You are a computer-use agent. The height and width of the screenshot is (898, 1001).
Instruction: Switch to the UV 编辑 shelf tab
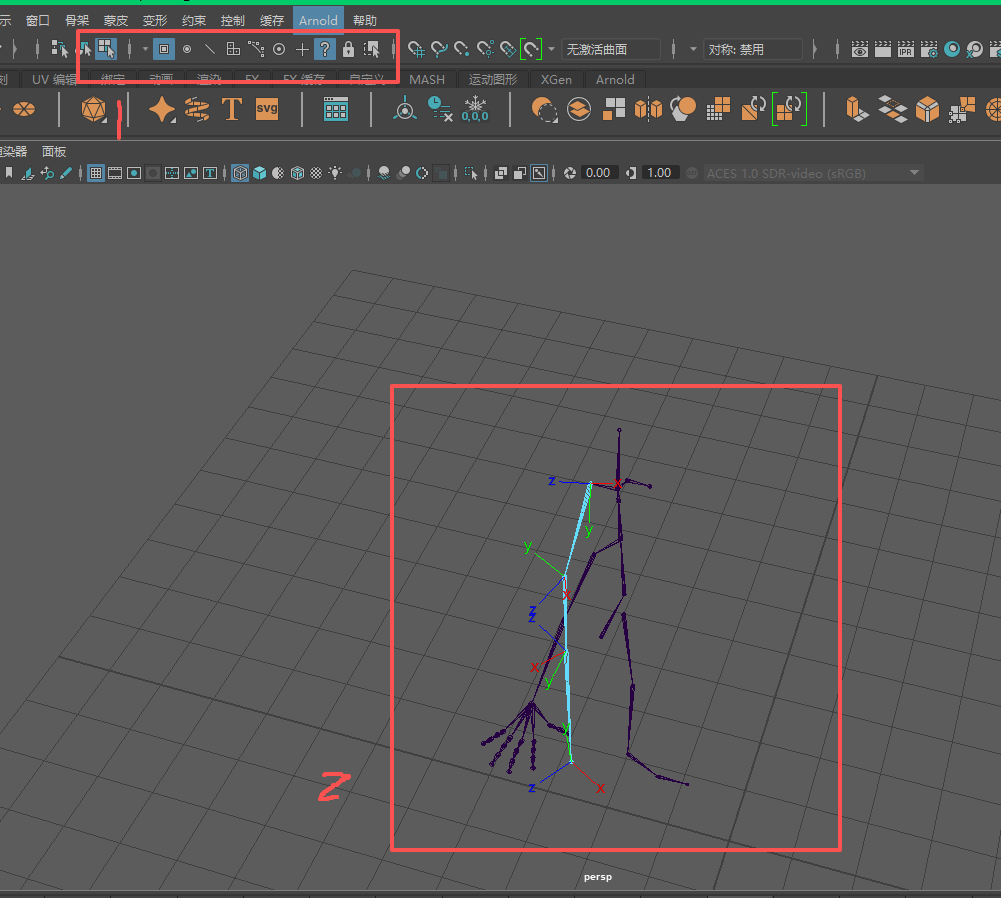click(x=54, y=79)
